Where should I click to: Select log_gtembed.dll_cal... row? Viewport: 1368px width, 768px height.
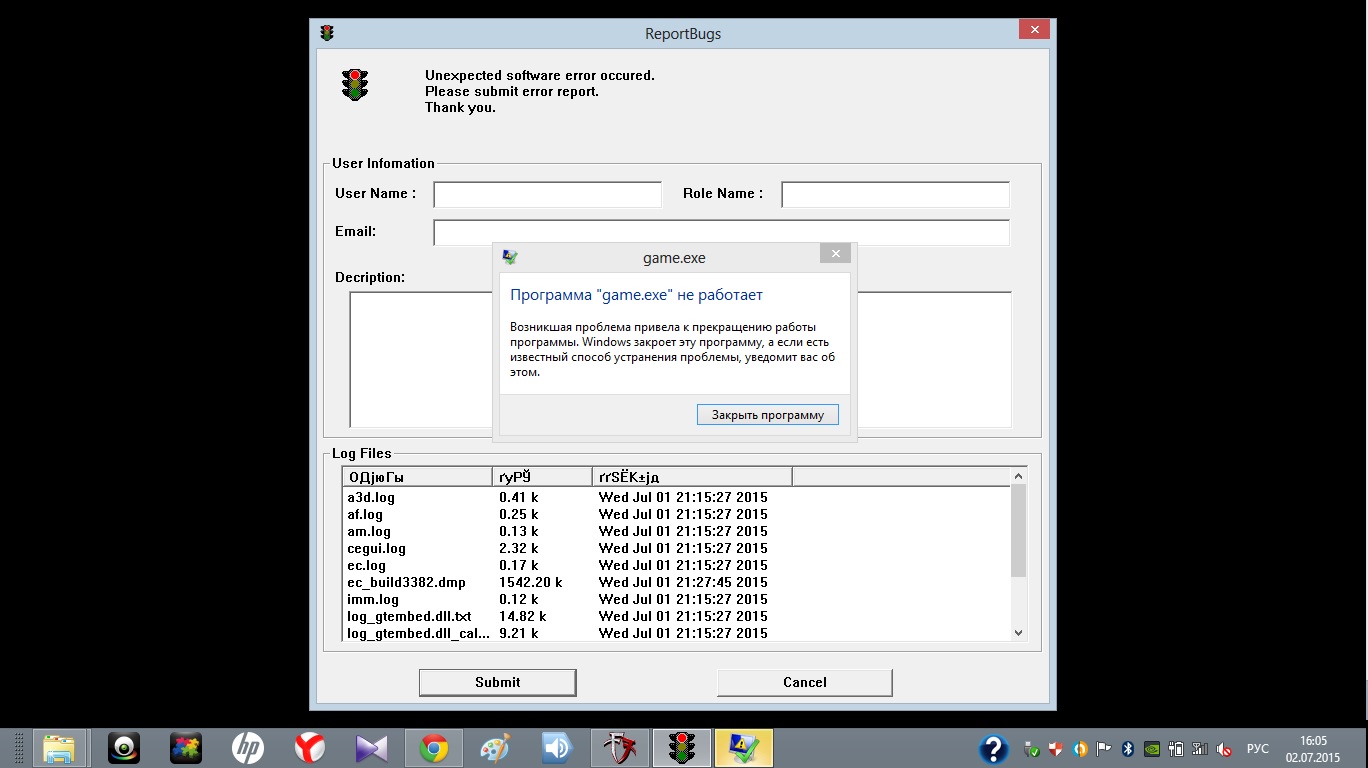point(419,633)
